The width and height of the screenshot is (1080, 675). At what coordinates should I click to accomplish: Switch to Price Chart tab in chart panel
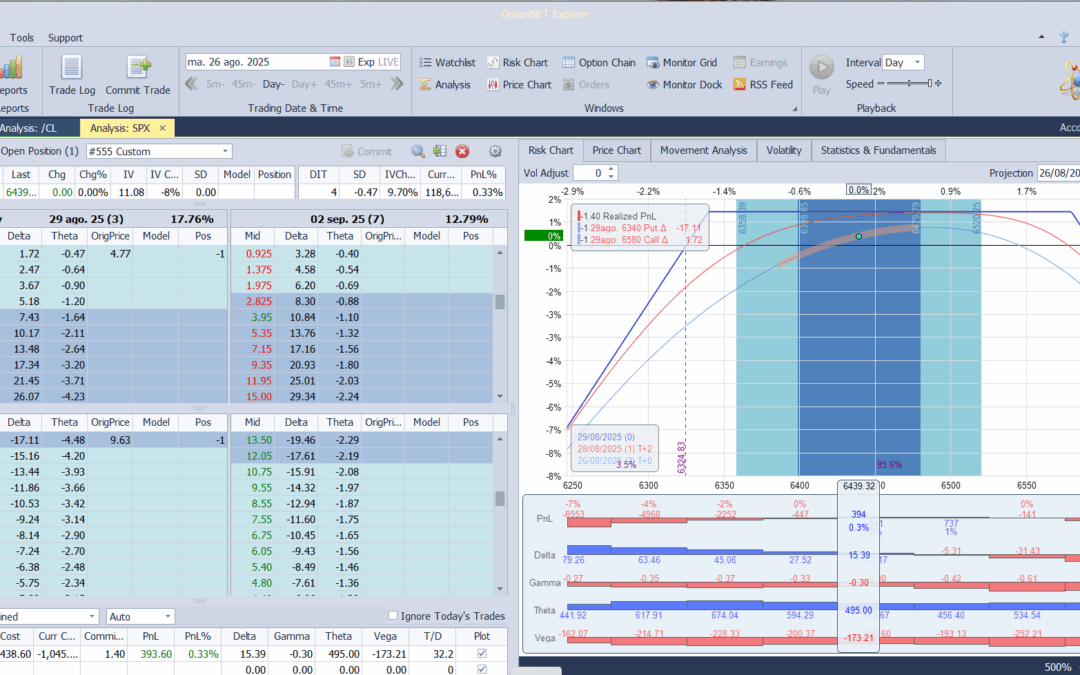616,150
